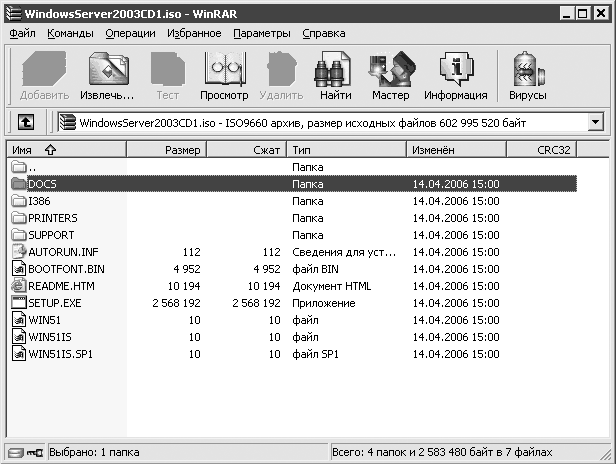The image size is (616, 464).
Task: Select the I386 folder
Action: pos(40,201)
